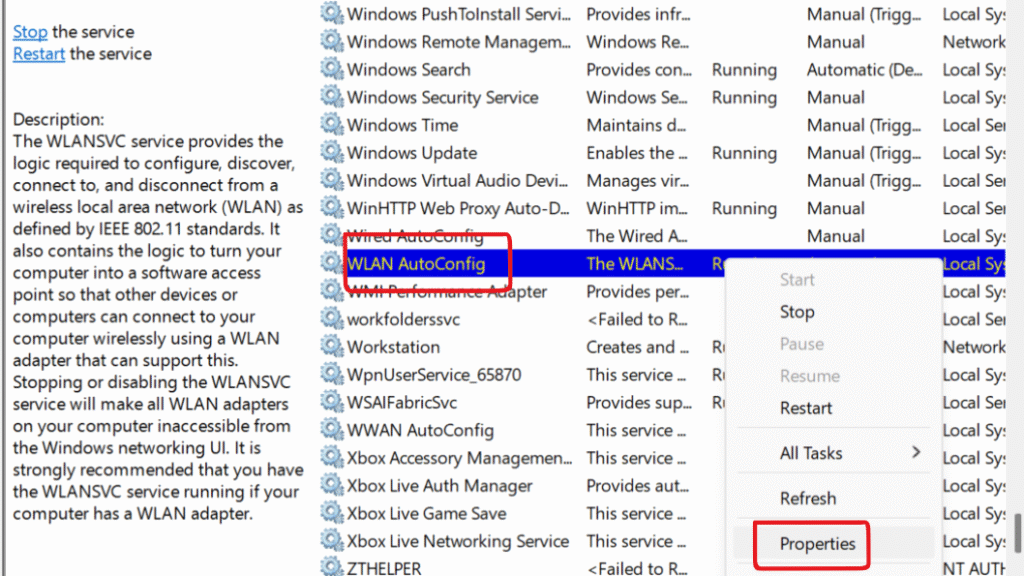
Task: Click the Stop the service link
Action: (x=30, y=31)
